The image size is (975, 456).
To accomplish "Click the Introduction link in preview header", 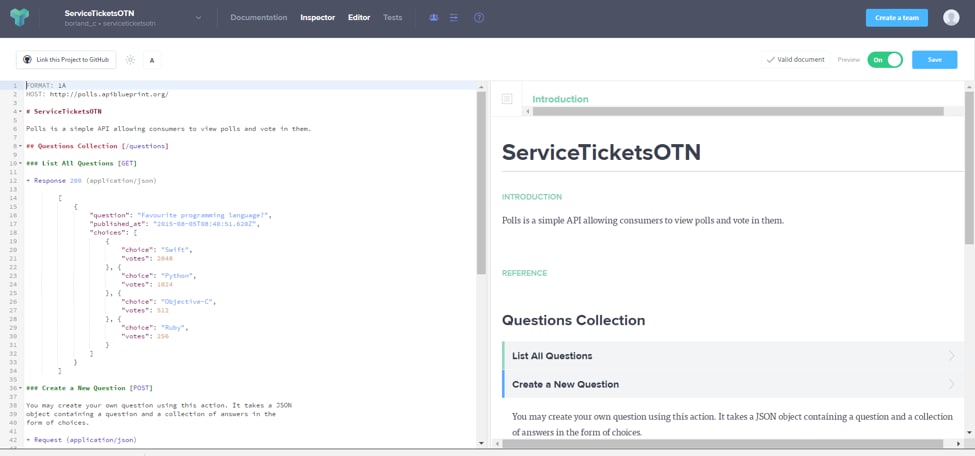I will [x=560, y=99].
